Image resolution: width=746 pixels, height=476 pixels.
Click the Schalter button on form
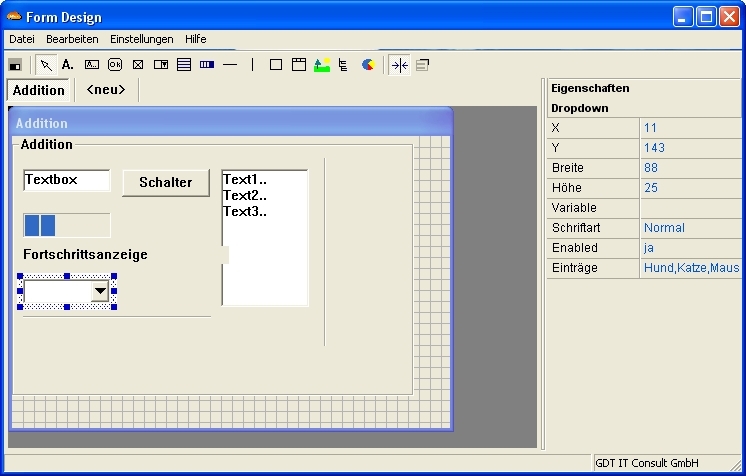click(x=165, y=182)
